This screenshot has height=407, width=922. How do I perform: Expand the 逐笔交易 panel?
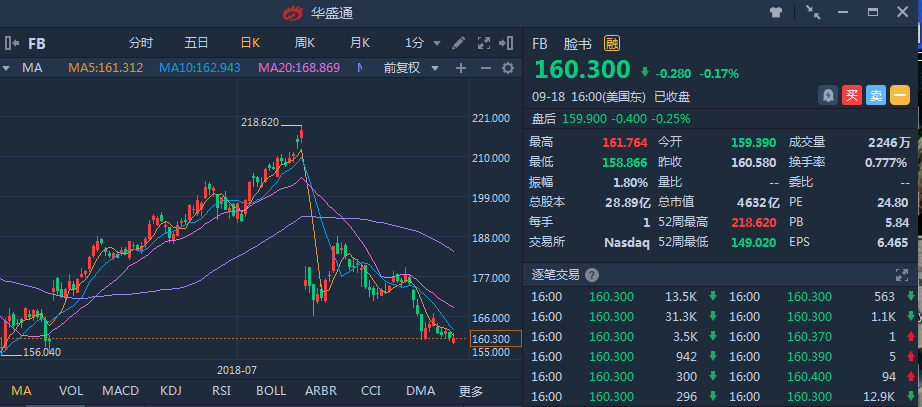902,275
